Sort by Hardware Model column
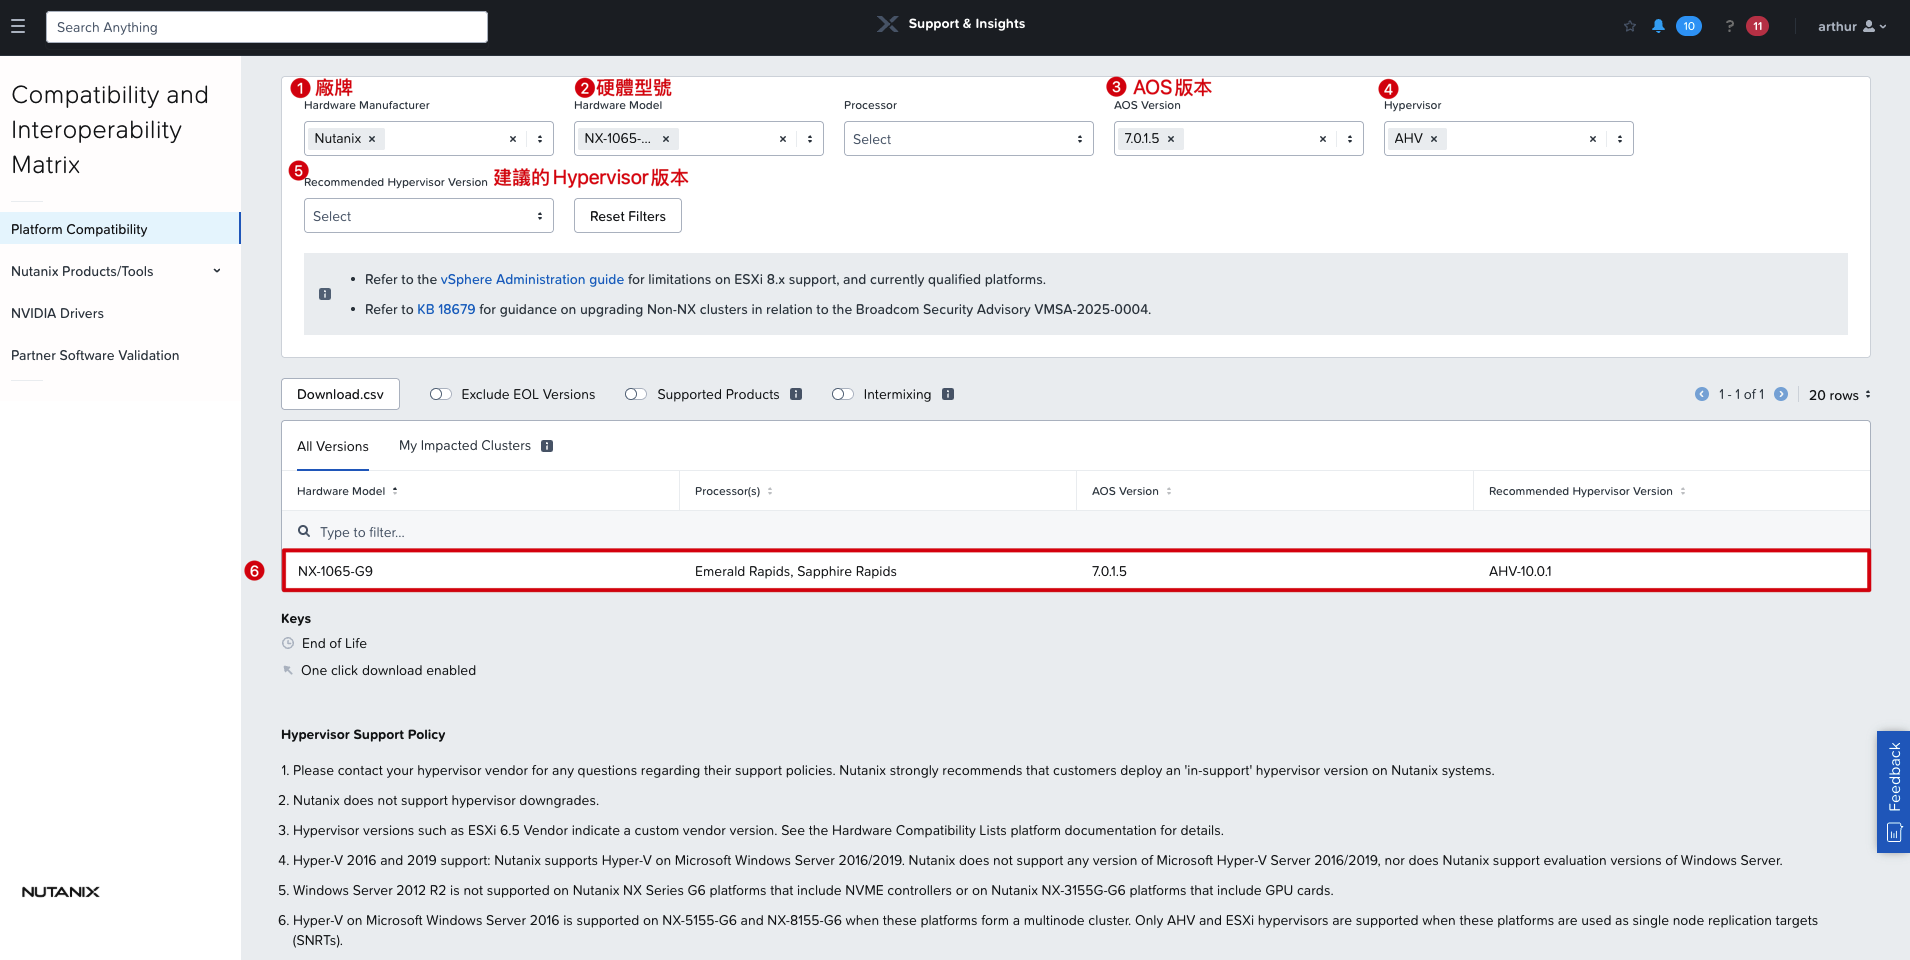The width and height of the screenshot is (1910, 960). click(x=347, y=491)
